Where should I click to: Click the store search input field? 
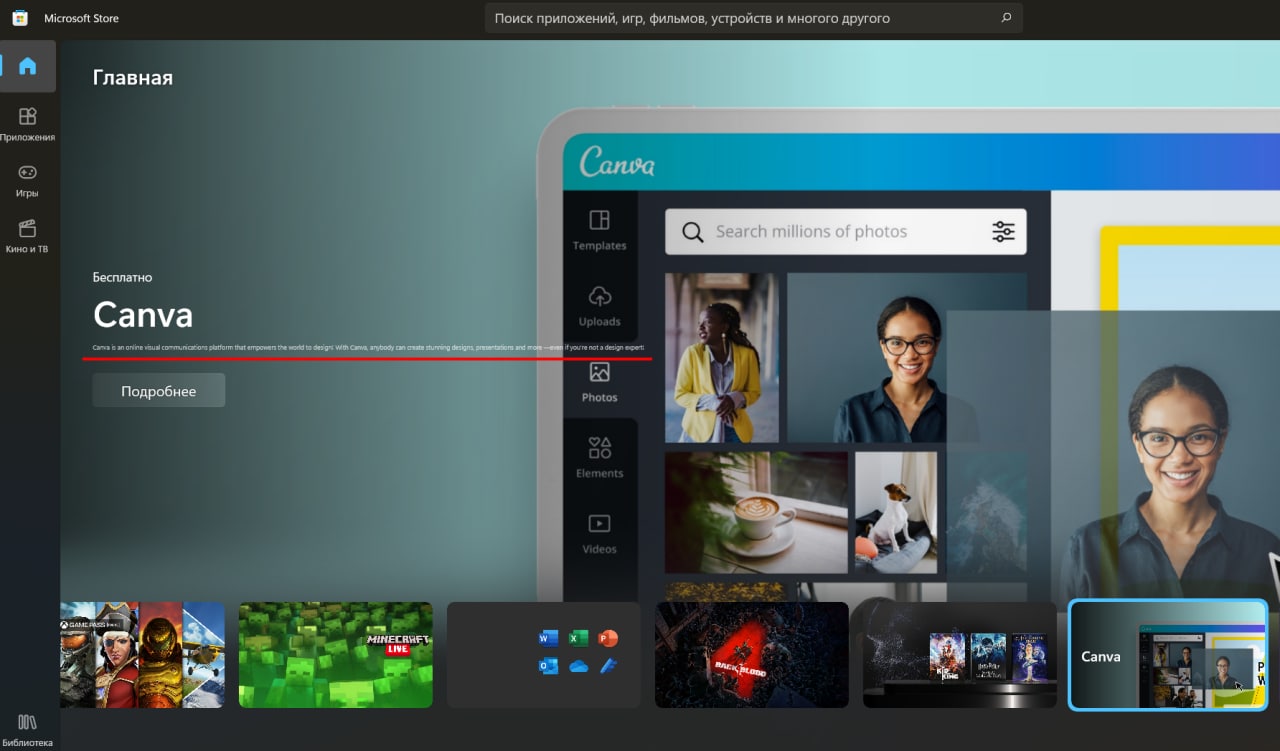pyautogui.click(x=753, y=18)
